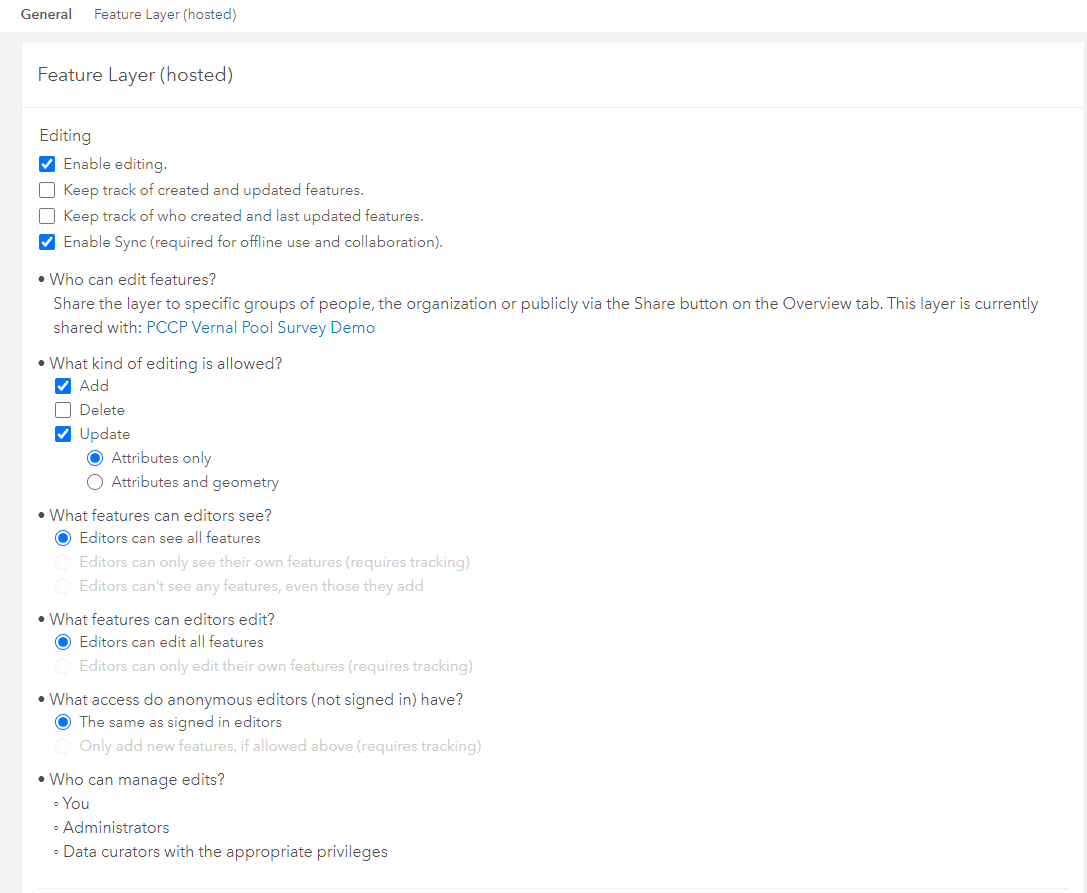Click the Who can edit features bullet item

131,279
